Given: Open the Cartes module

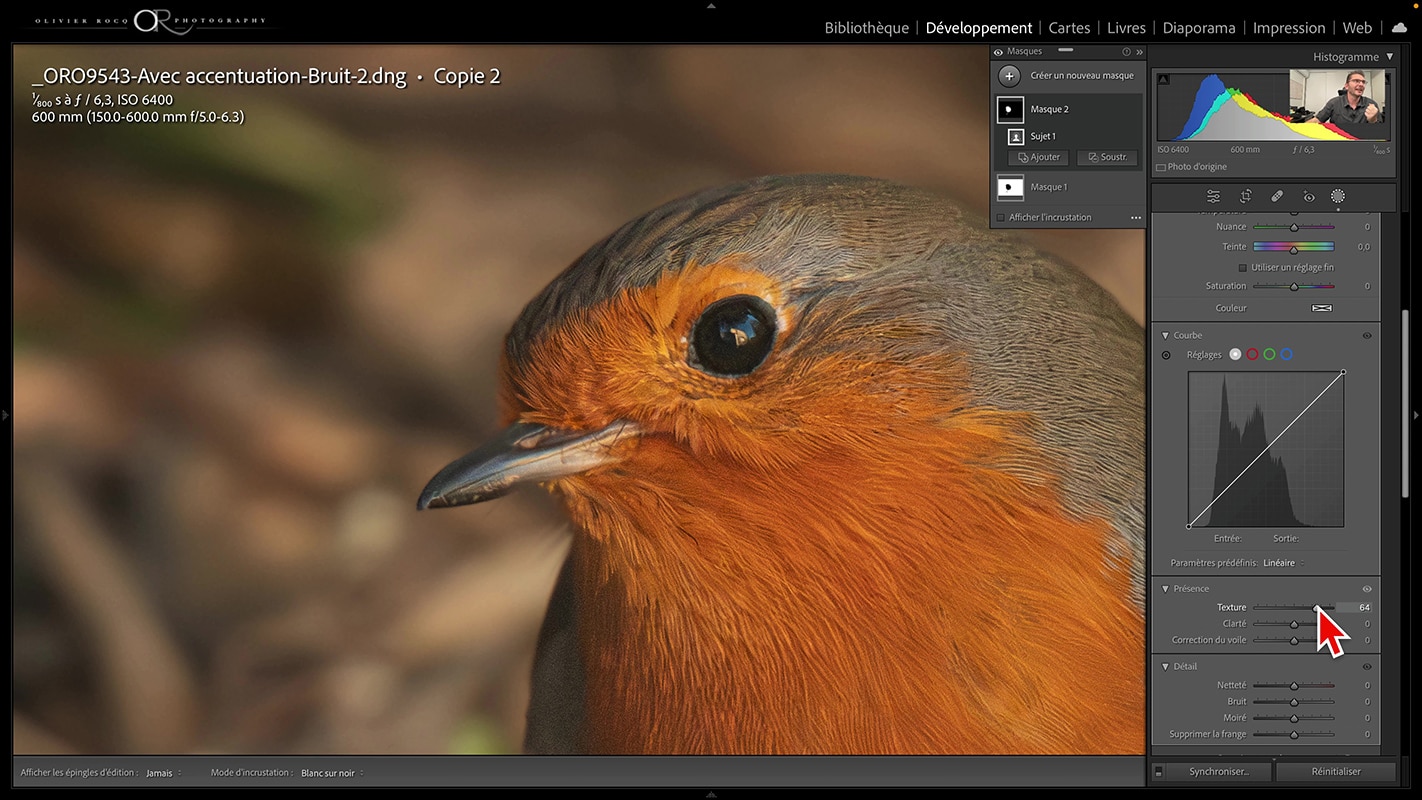Looking at the screenshot, I should (x=1069, y=28).
